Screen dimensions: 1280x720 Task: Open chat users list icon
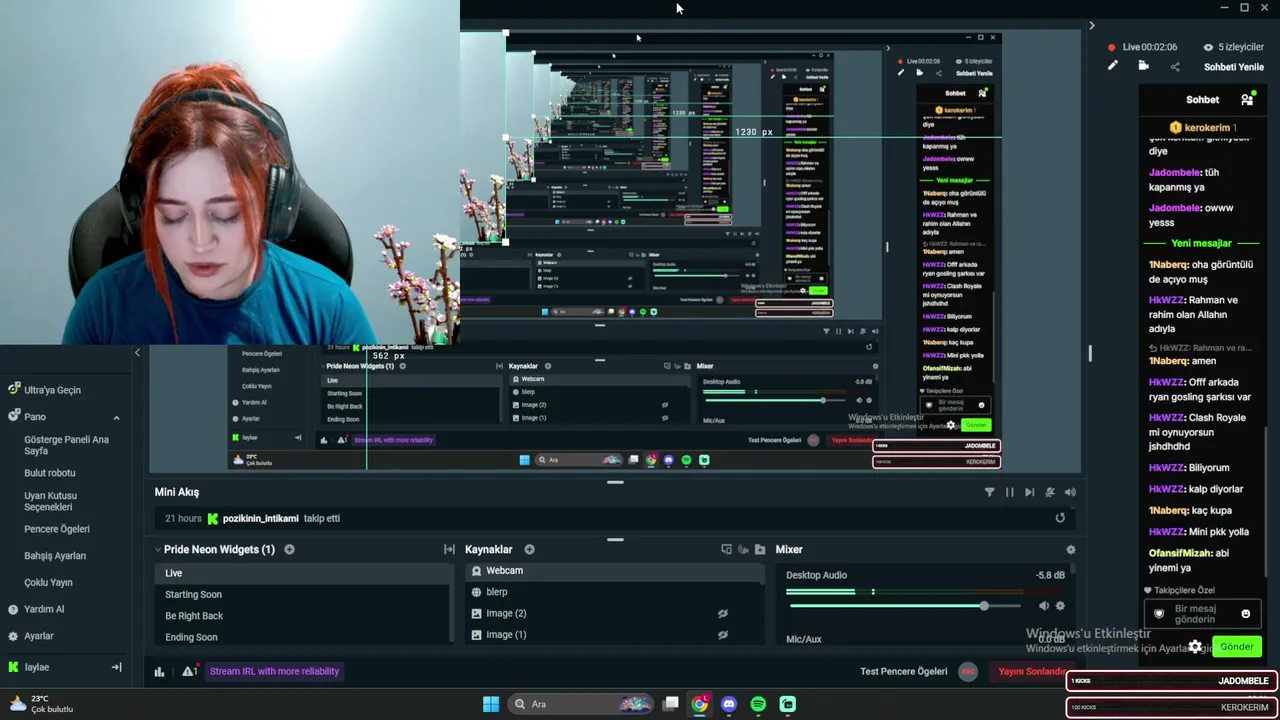[x=1247, y=99]
